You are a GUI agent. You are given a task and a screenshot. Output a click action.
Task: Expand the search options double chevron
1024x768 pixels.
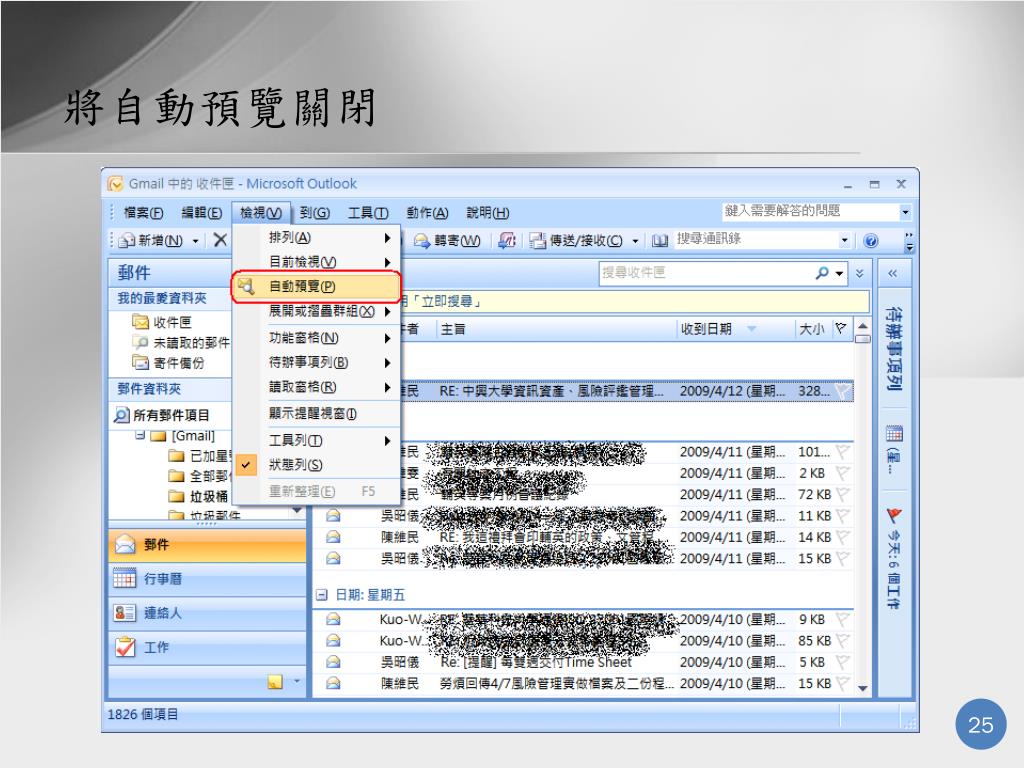click(x=859, y=273)
